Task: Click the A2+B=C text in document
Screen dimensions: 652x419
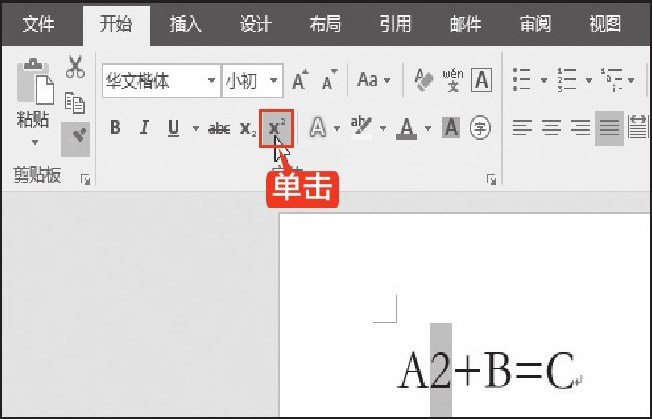Action: [487, 370]
